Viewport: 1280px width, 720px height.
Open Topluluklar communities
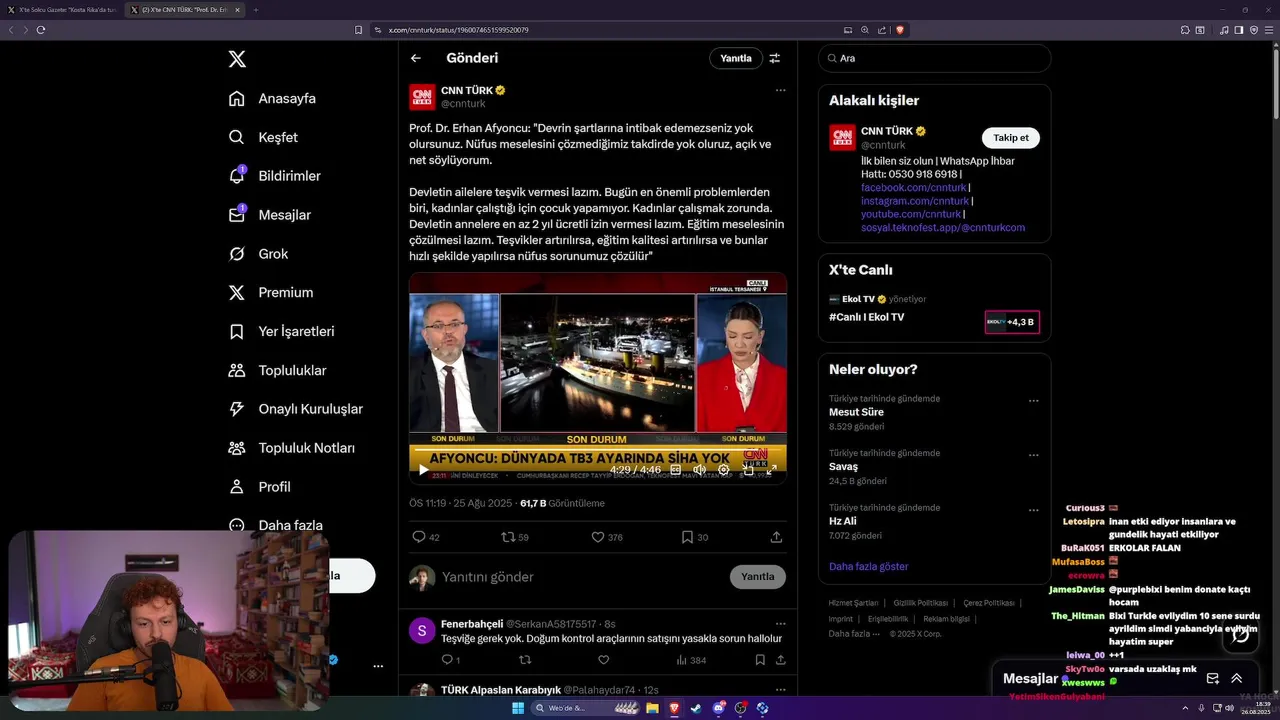pos(277,370)
